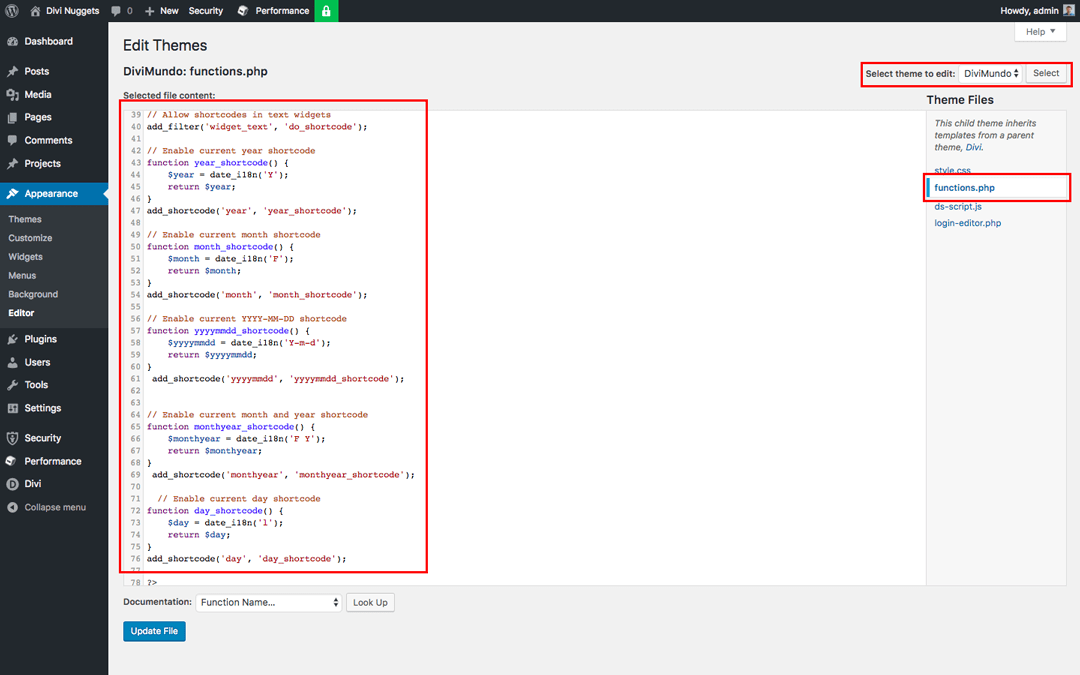
Task: Open the New menu in the admin bar
Action: pos(160,11)
